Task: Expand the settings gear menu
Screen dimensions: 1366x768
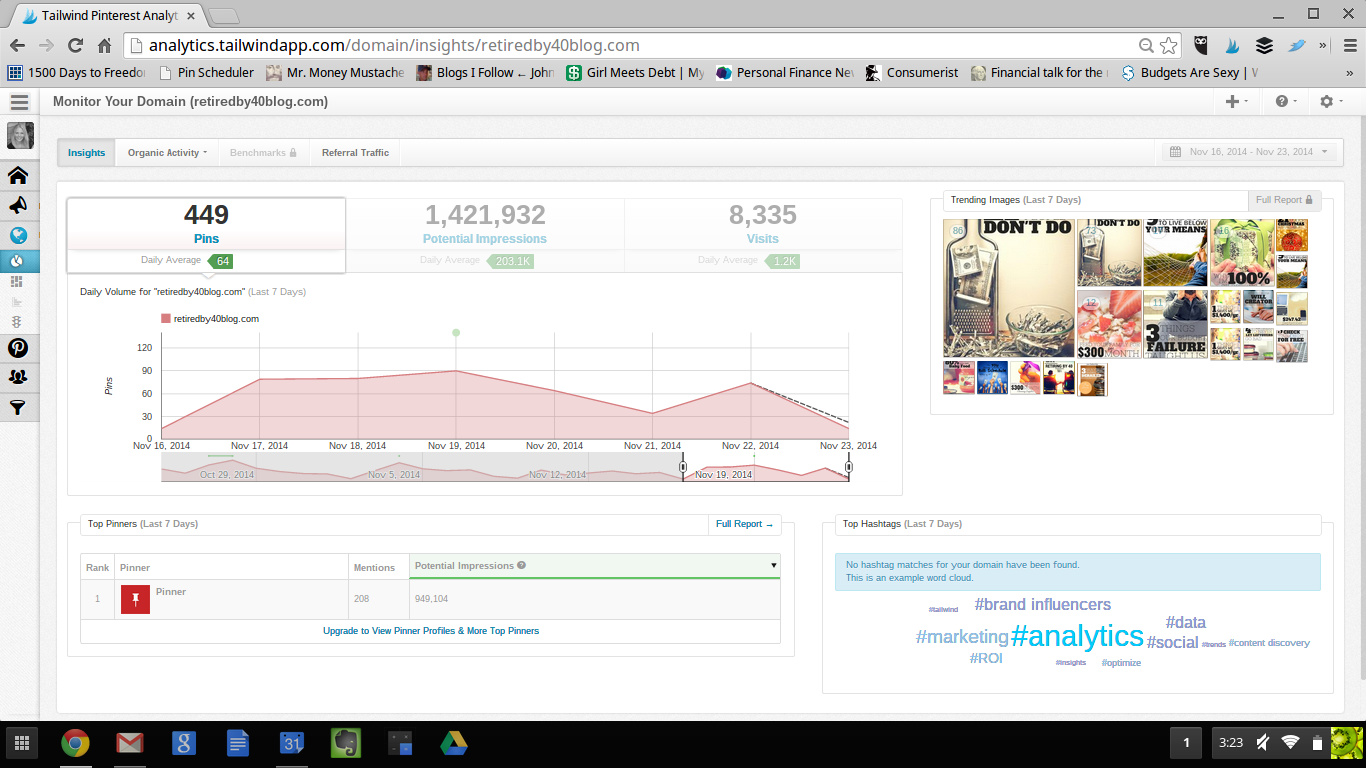Action: click(x=1332, y=101)
